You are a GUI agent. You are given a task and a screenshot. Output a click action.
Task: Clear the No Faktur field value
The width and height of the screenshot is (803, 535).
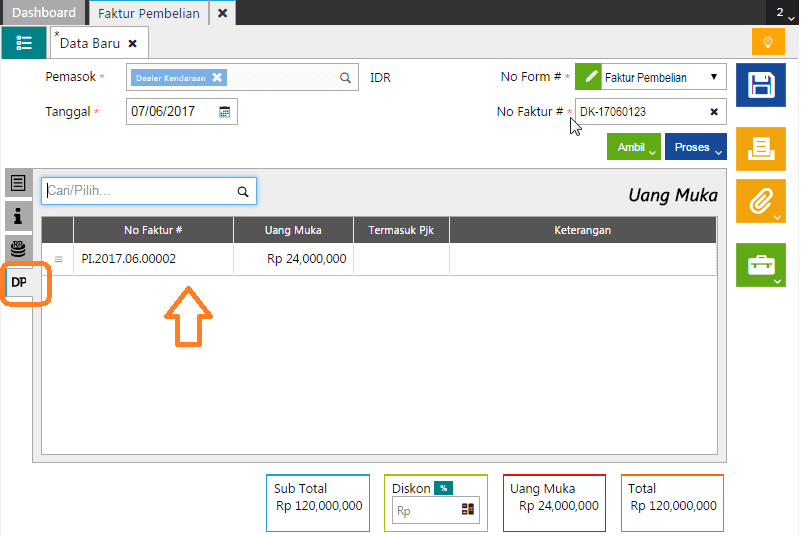pos(714,112)
